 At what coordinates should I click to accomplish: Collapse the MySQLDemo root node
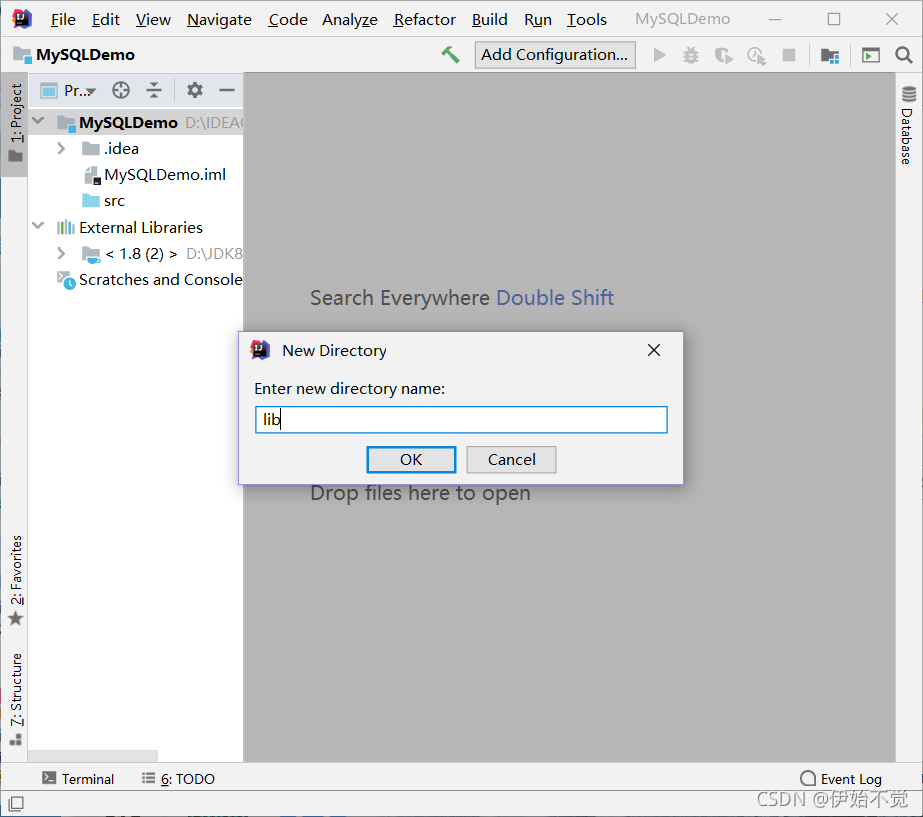point(38,121)
